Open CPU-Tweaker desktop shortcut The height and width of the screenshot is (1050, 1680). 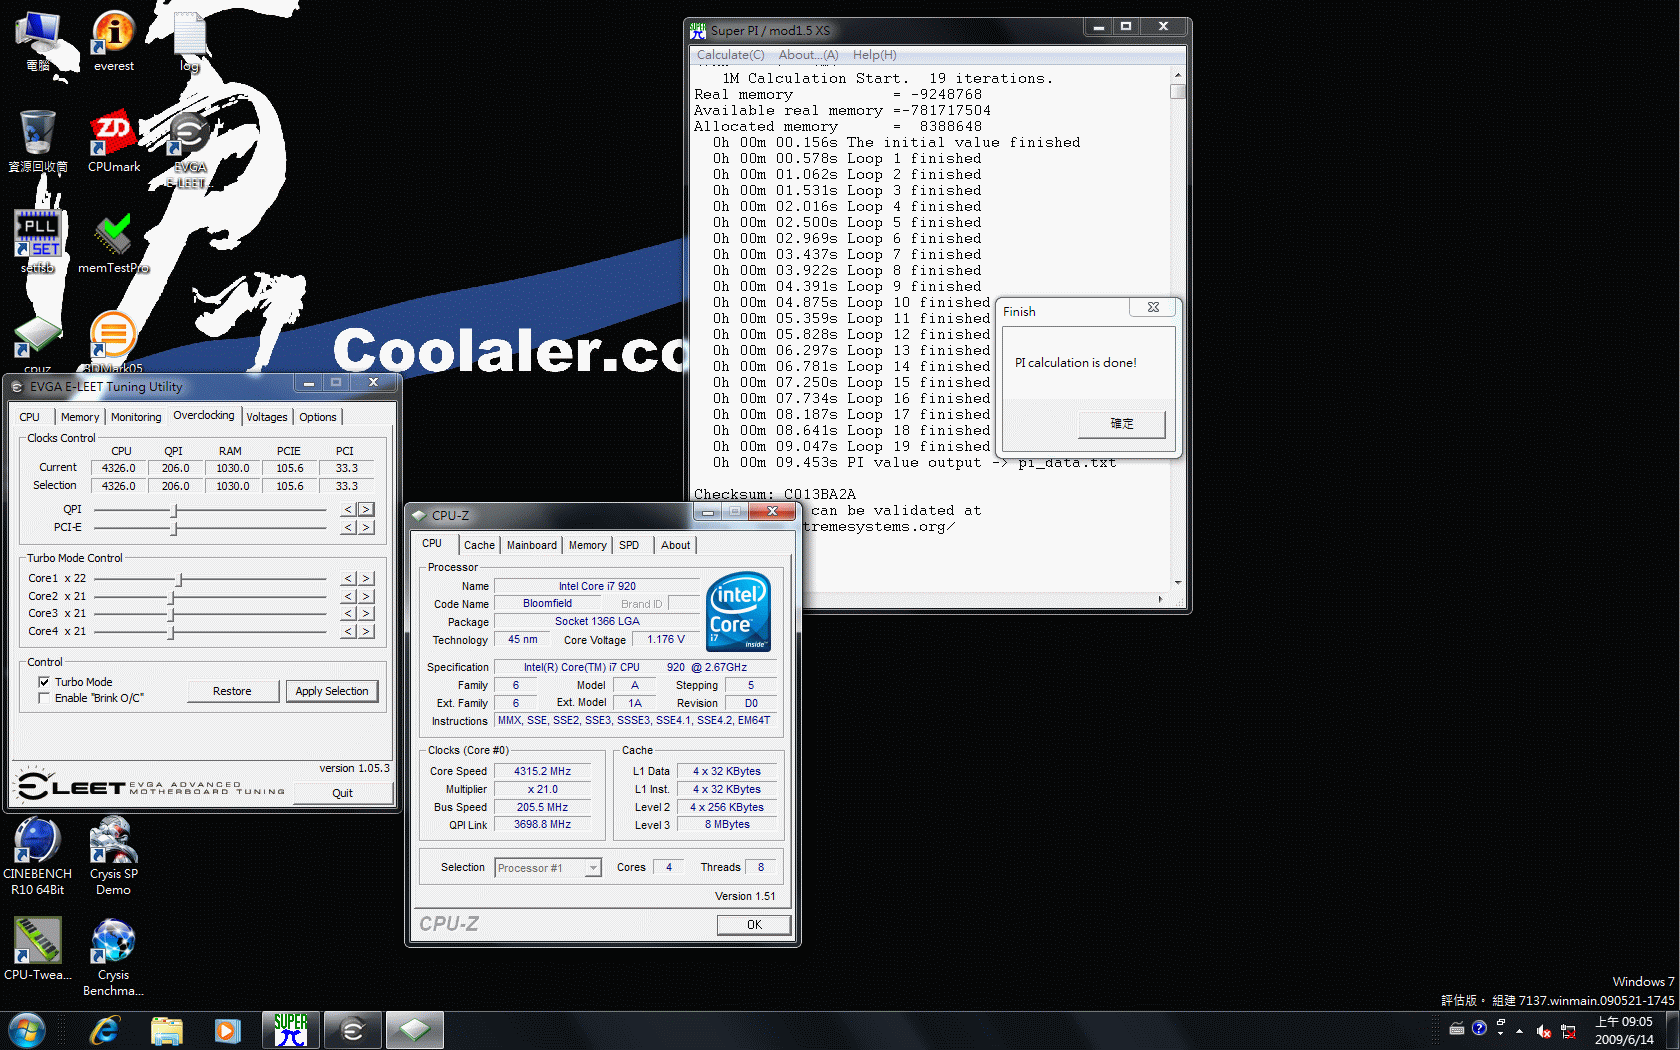pyautogui.click(x=38, y=948)
